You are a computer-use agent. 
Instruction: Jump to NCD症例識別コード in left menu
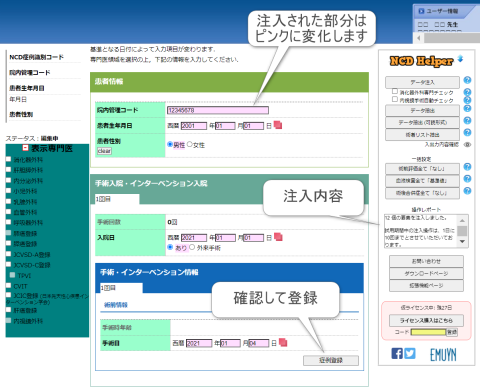pyautogui.click(x=36, y=57)
